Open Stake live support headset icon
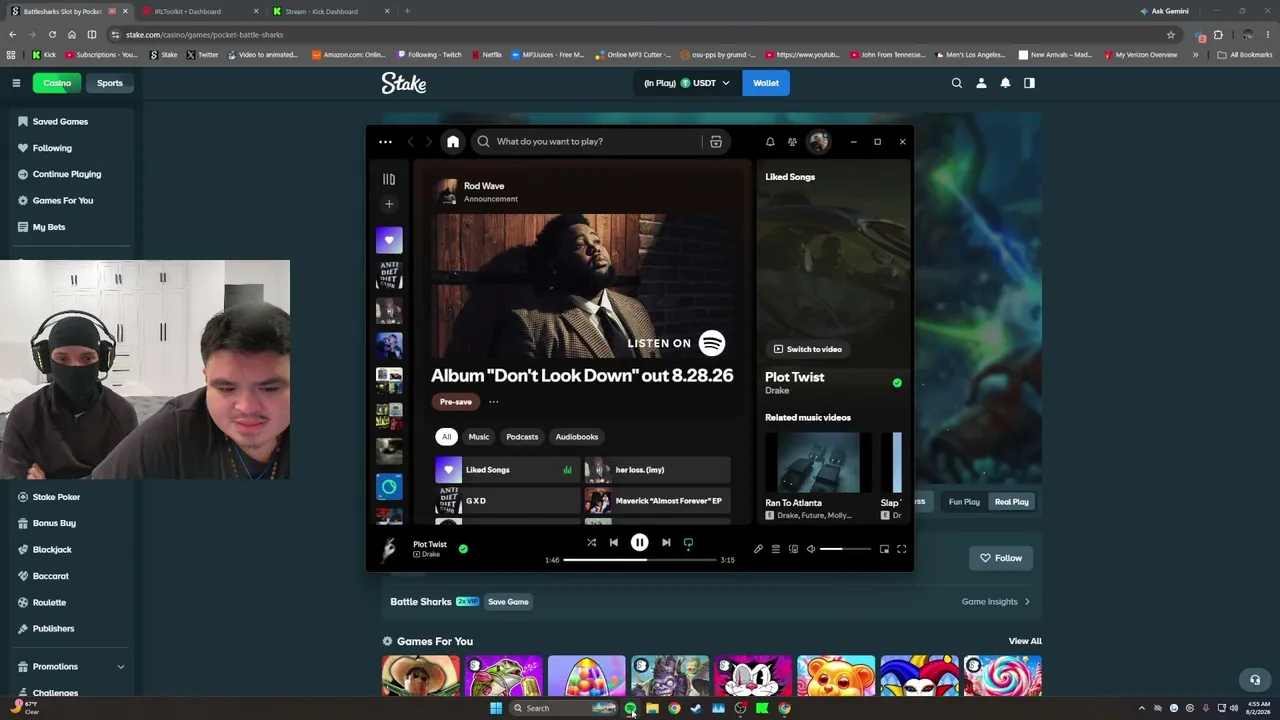Image resolution: width=1280 pixels, height=720 pixels. click(x=1255, y=680)
